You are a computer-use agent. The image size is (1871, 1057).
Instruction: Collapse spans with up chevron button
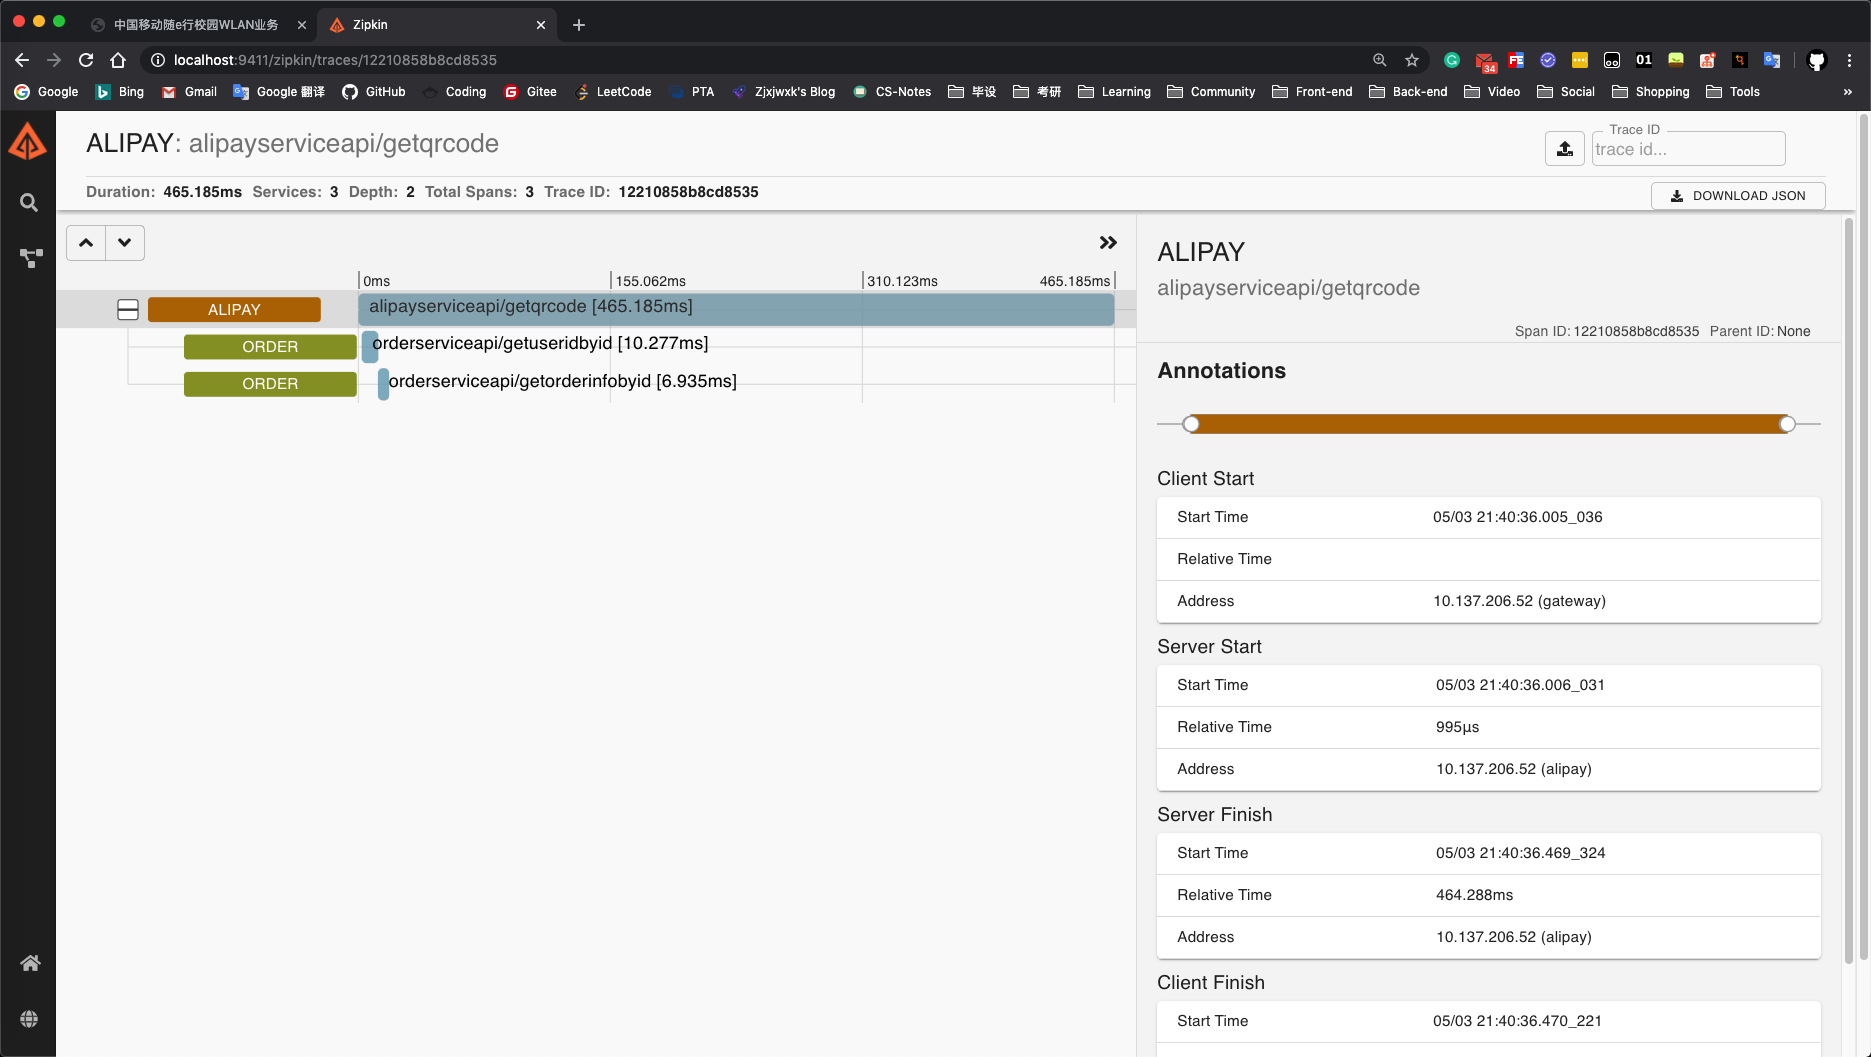pyautogui.click(x=86, y=243)
